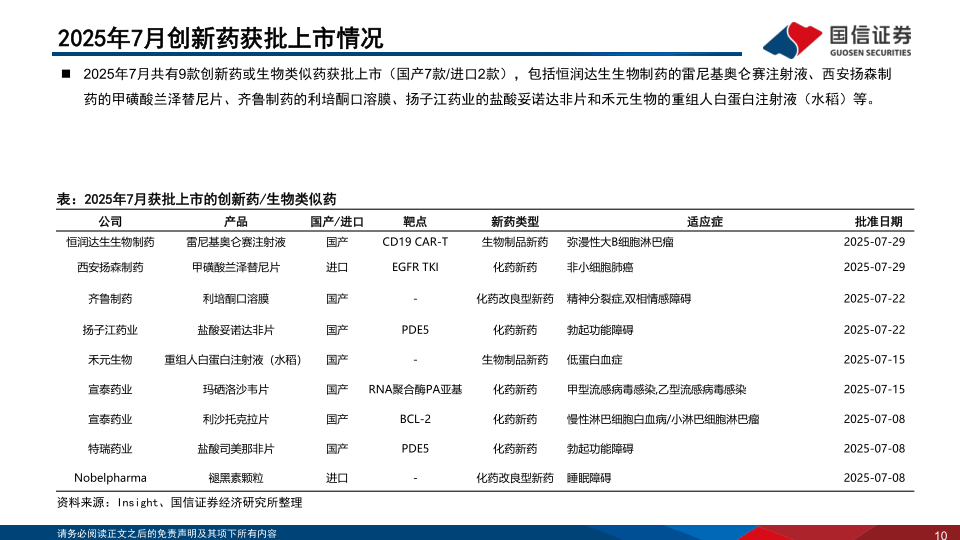Click the BCL-2 target cell

(415, 419)
